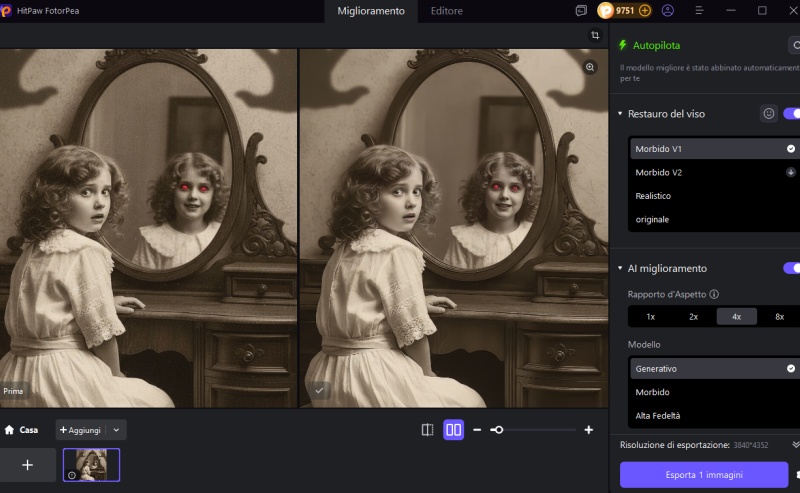
Task: Toggle AI miglioramento switch
Action: click(x=792, y=268)
